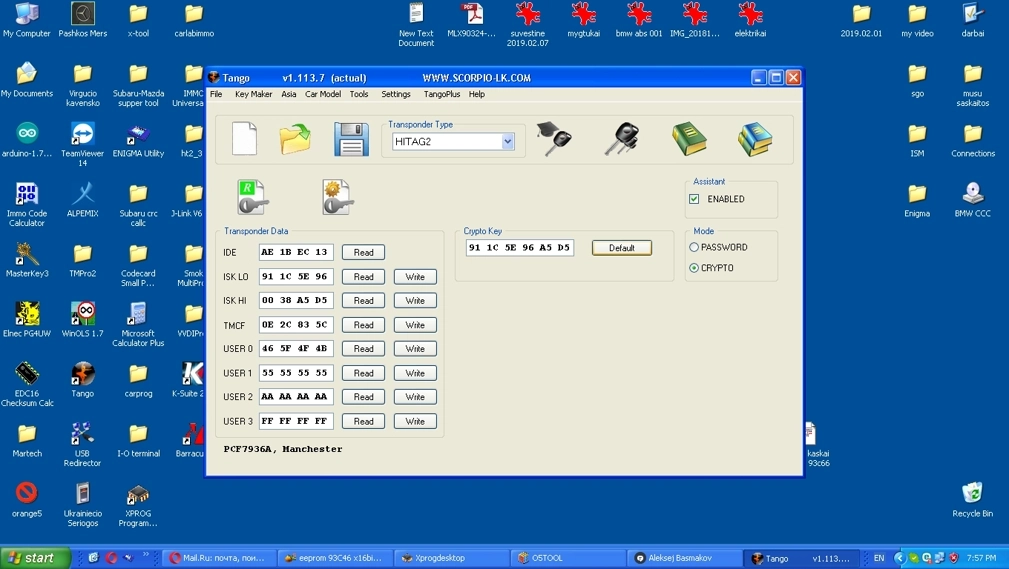
Task: Open the Help menu
Action: (477, 94)
